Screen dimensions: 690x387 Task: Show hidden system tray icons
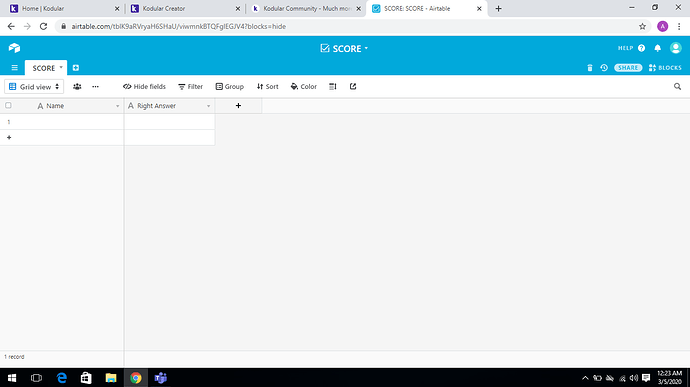click(585, 378)
